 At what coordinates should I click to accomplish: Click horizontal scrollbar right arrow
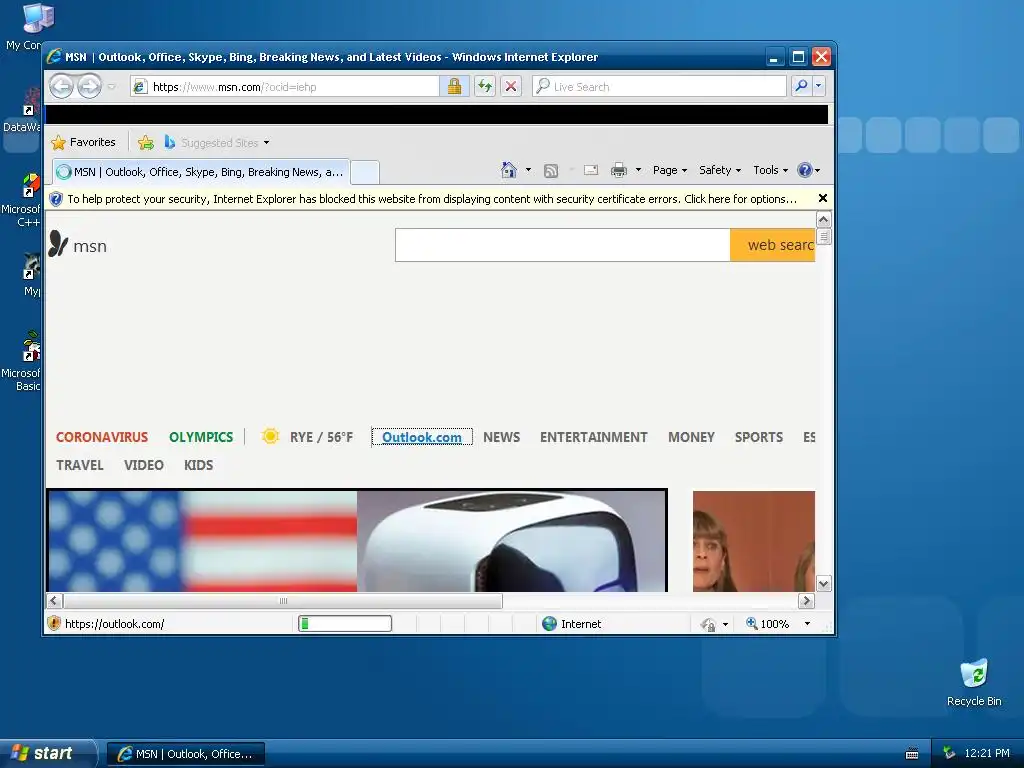[x=807, y=601]
